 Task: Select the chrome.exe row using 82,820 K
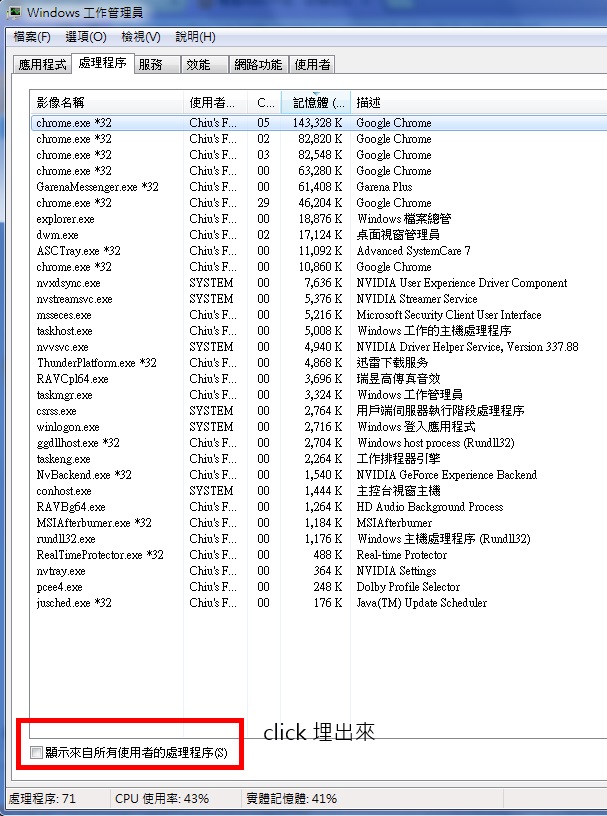point(318,139)
